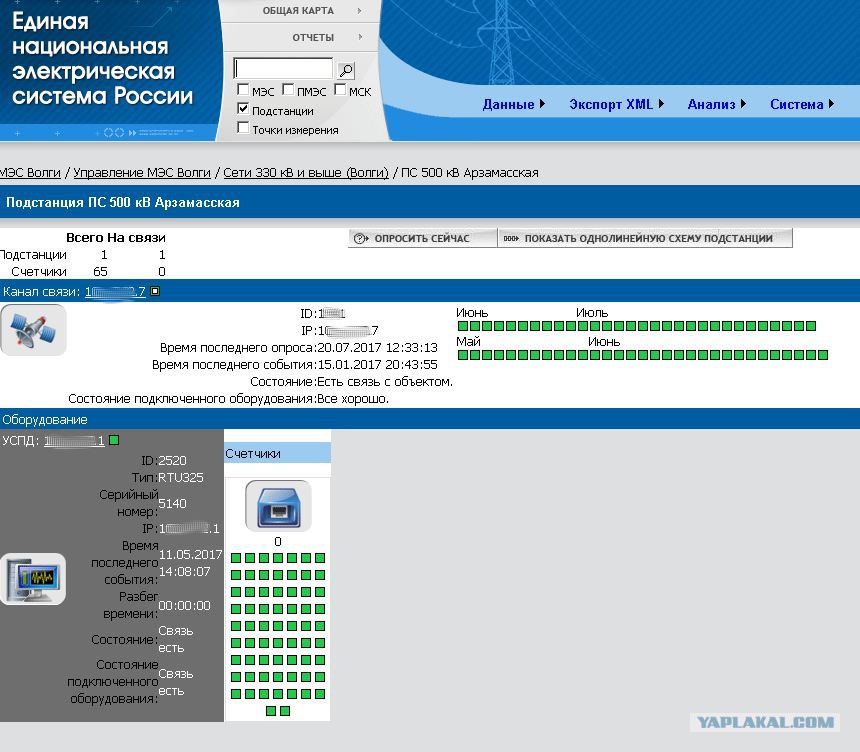Click the last poll time 20.07.2017 12:33:13
The width and height of the screenshot is (860, 752).
point(377,348)
